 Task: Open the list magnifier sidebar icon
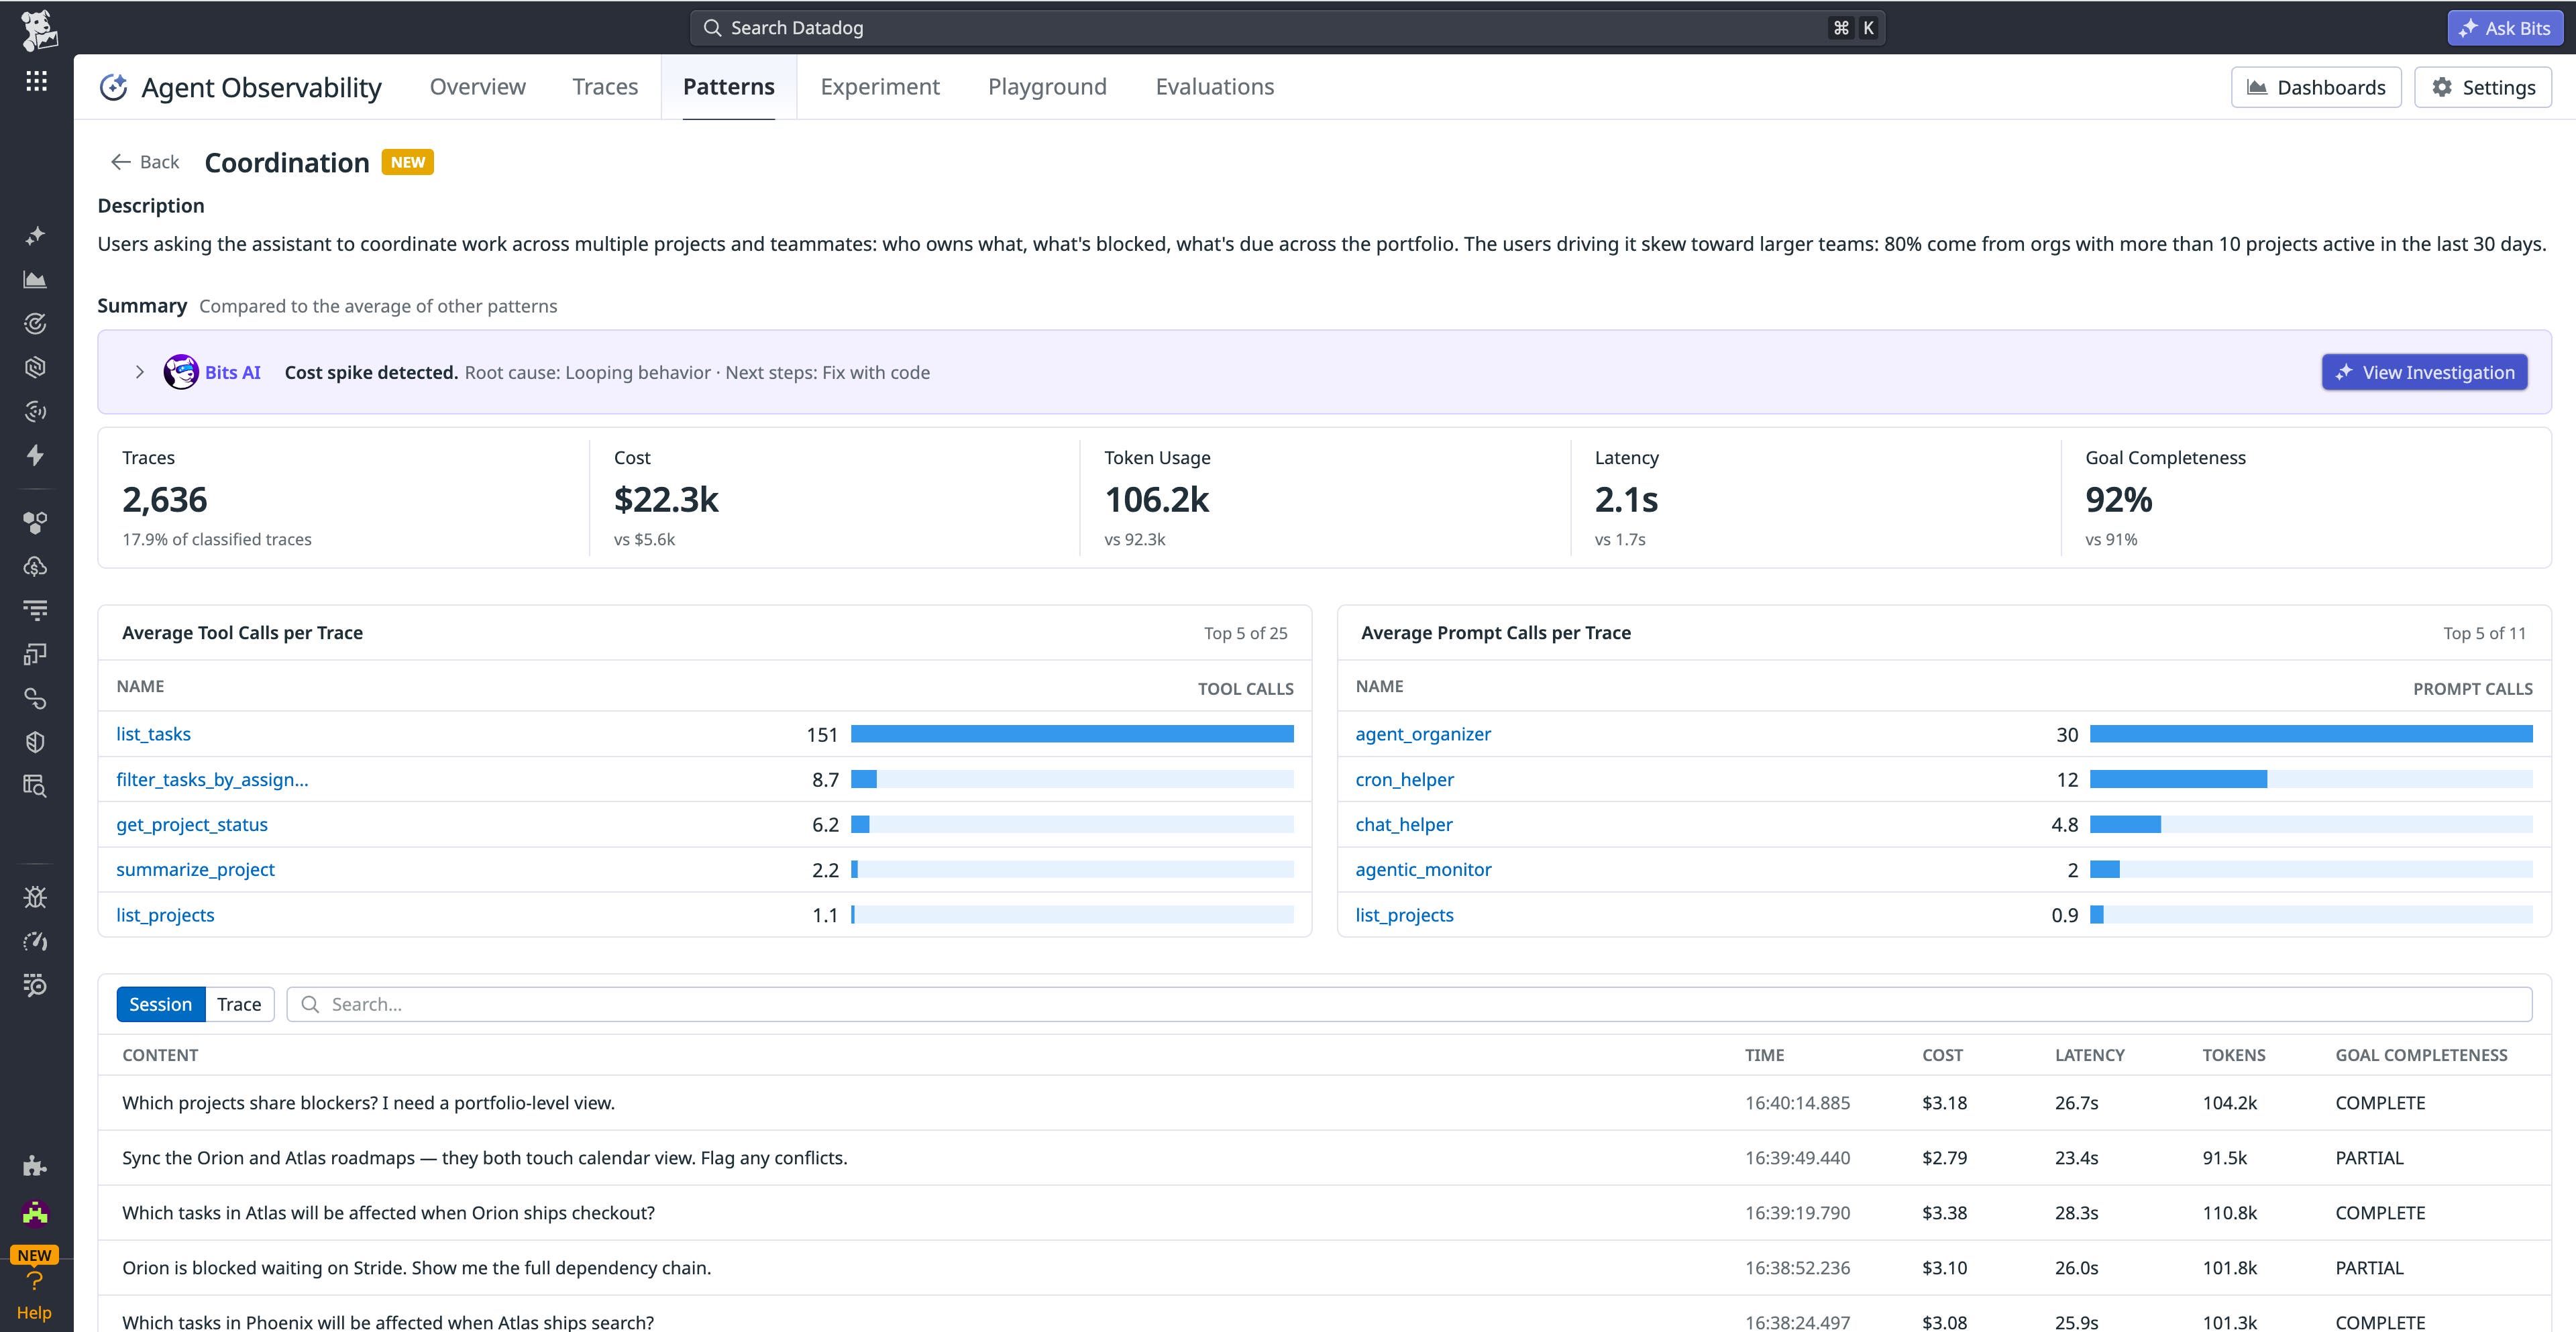[35, 985]
